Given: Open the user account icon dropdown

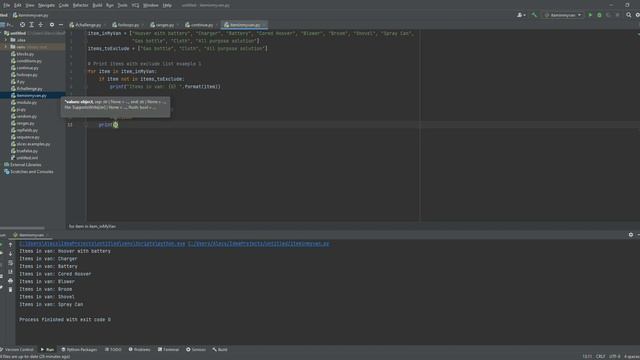Looking at the screenshot, I should click(521, 15).
